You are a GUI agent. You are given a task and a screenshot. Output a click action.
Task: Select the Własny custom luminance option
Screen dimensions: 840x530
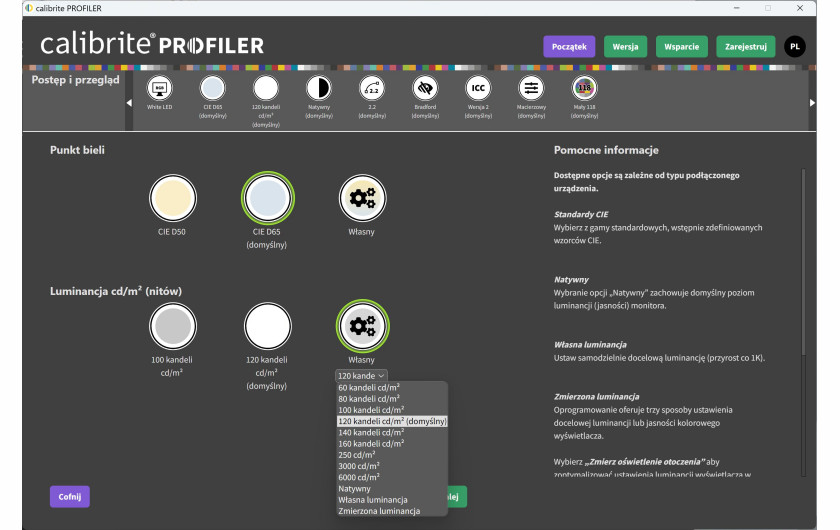(362, 326)
